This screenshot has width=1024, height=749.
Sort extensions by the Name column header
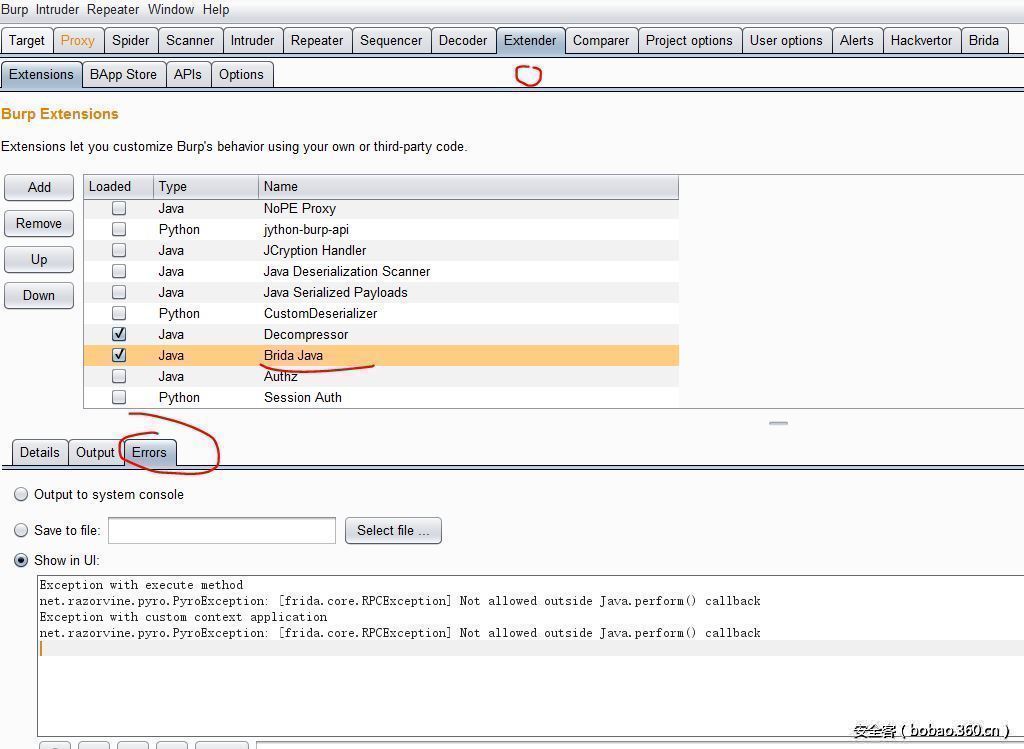468,187
